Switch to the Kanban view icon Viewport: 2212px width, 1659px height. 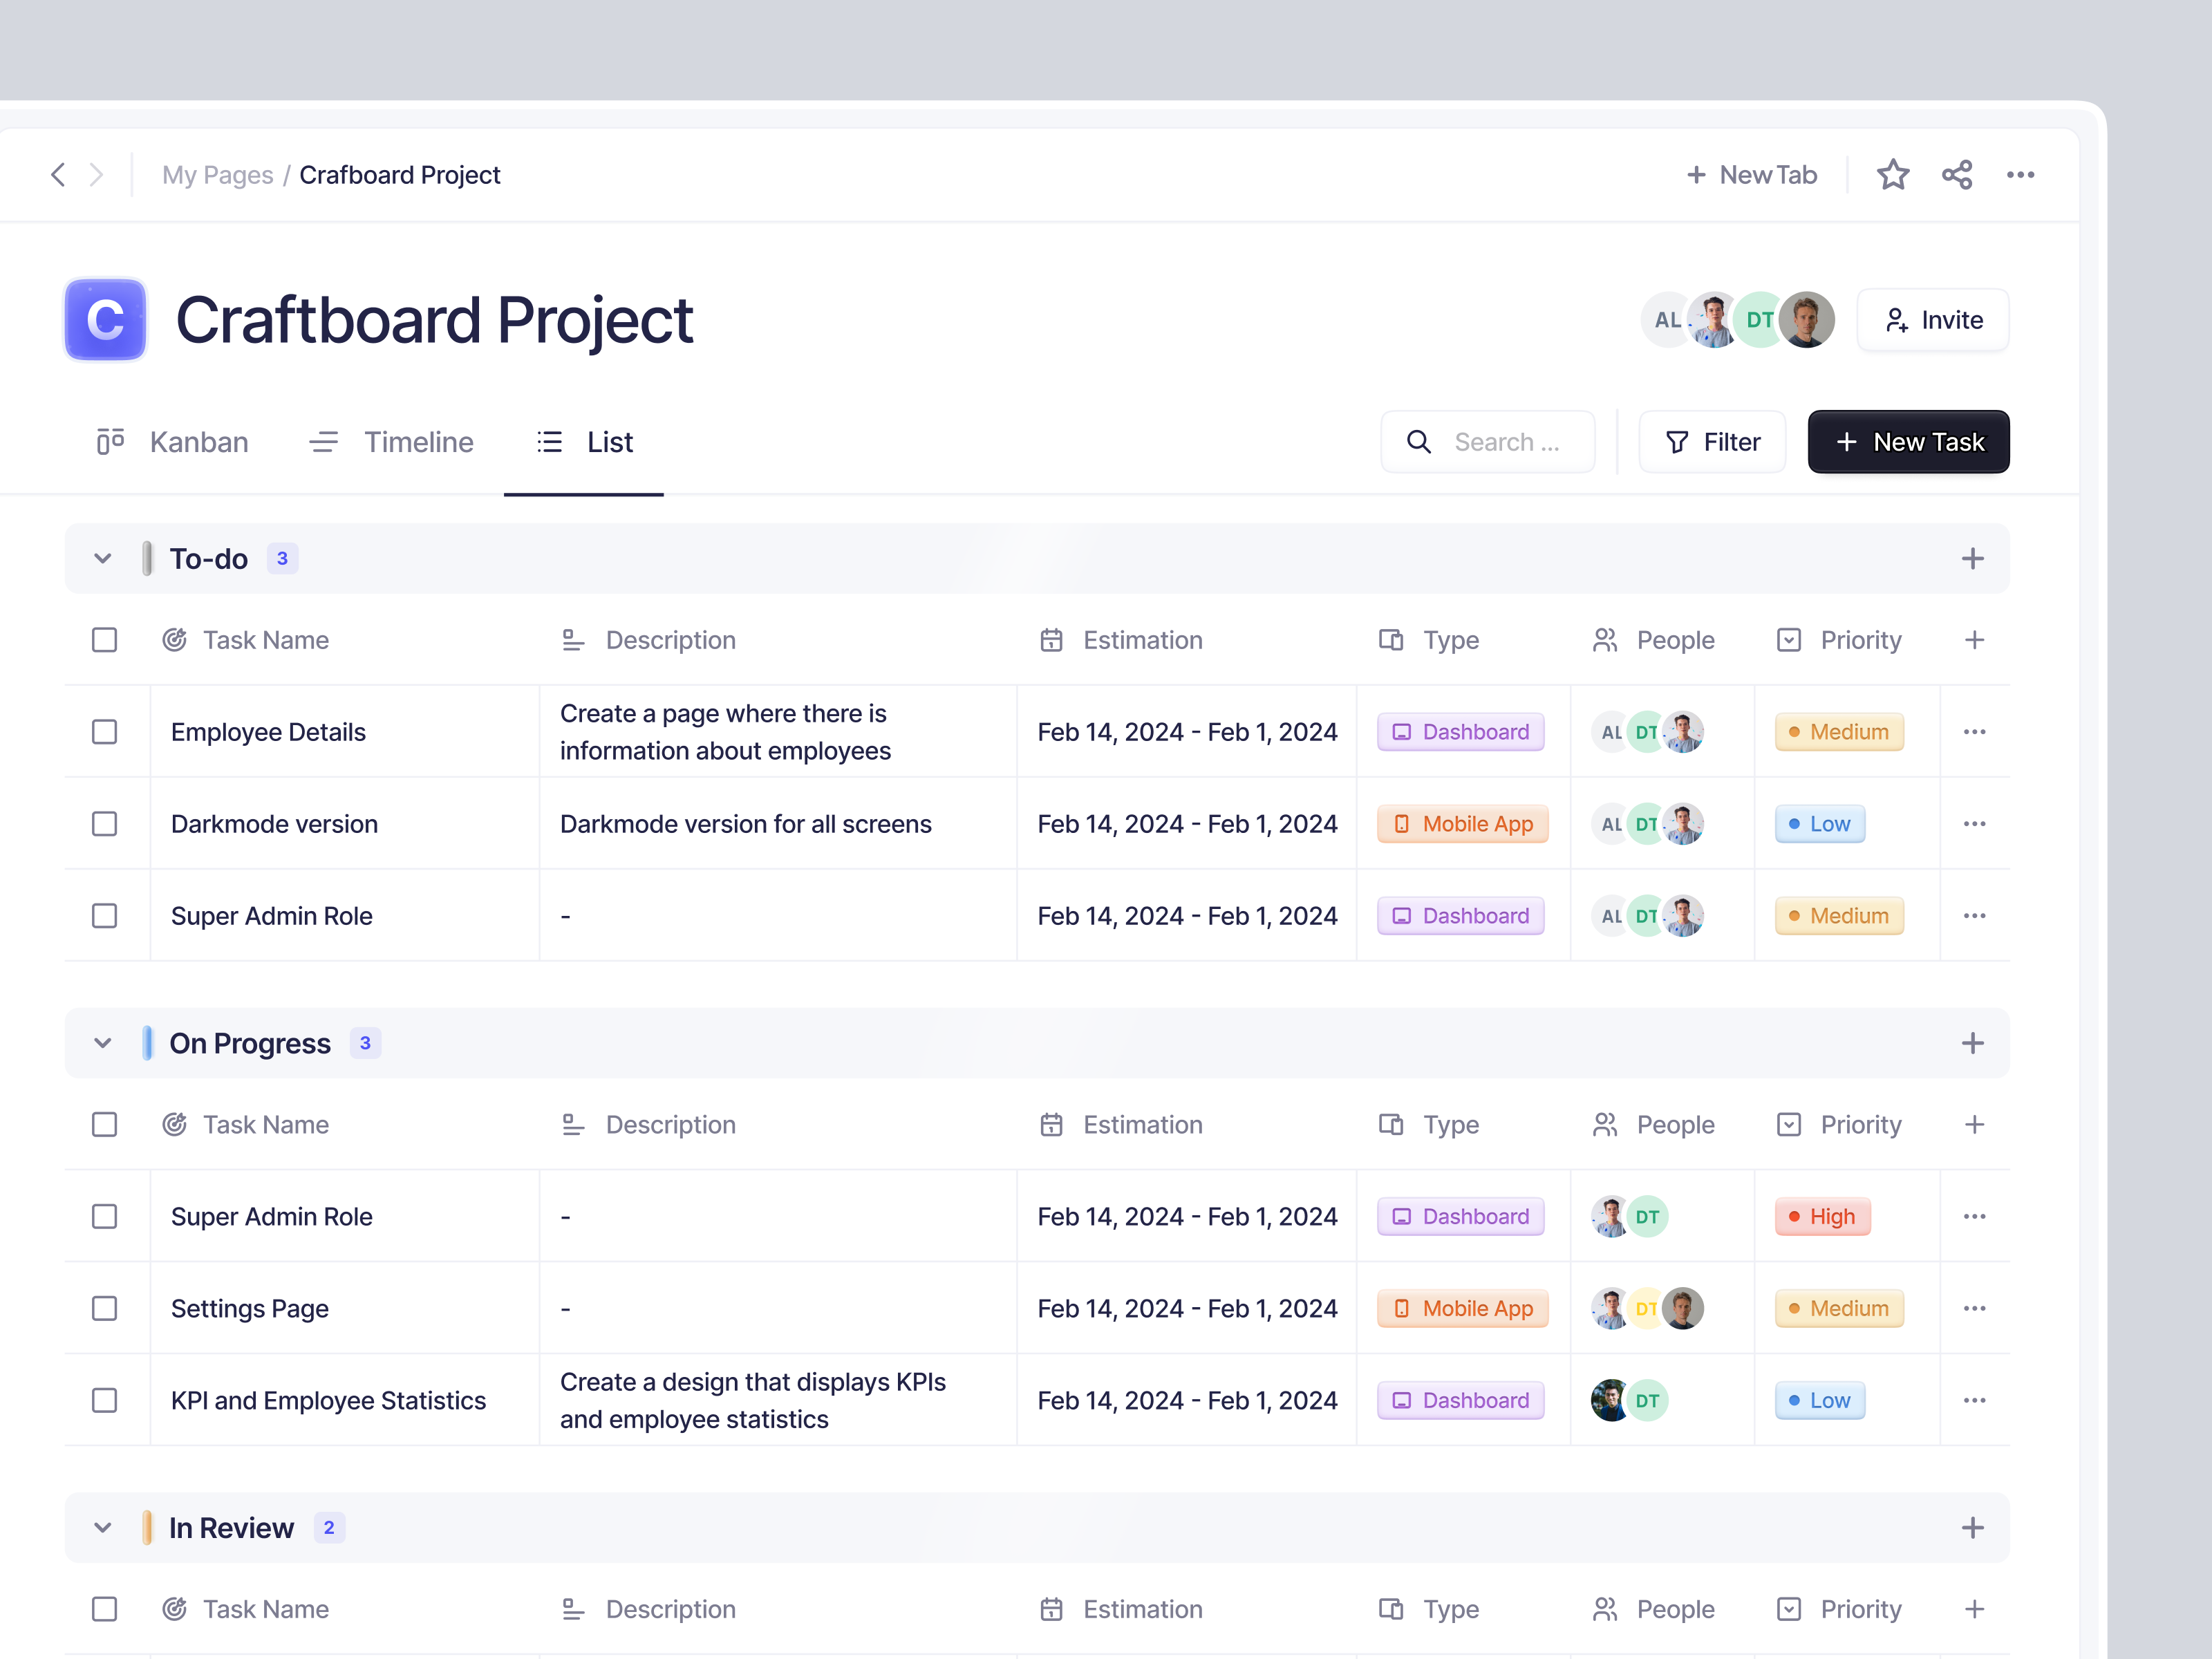pos(110,441)
